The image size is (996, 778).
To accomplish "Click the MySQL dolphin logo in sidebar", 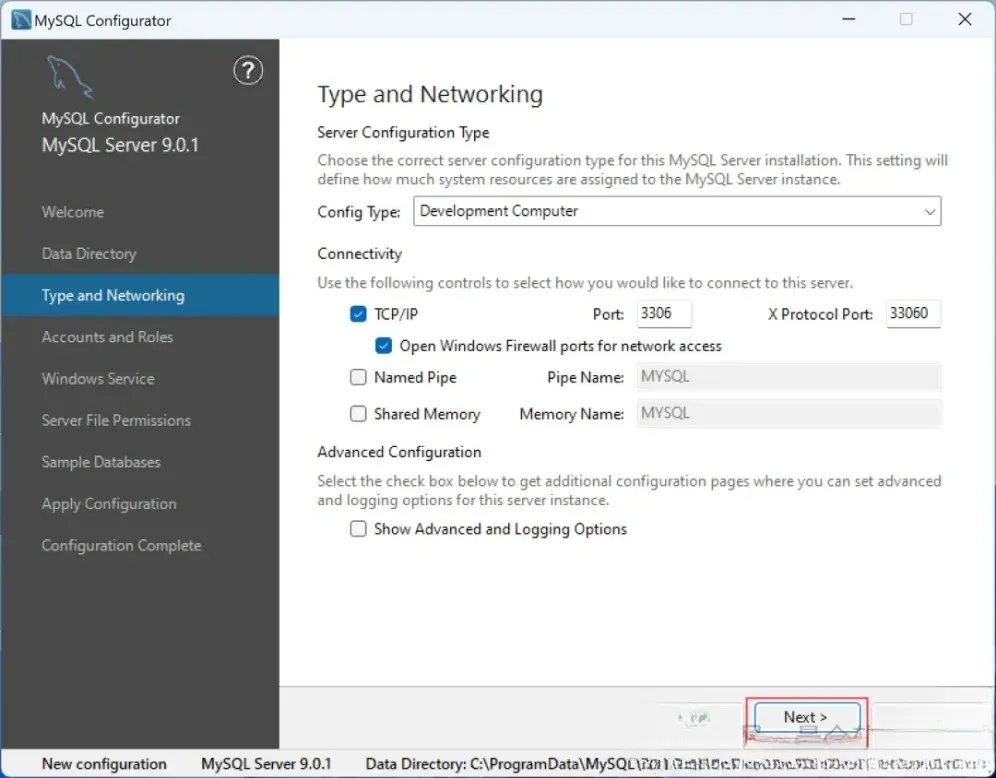I will [70, 77].
